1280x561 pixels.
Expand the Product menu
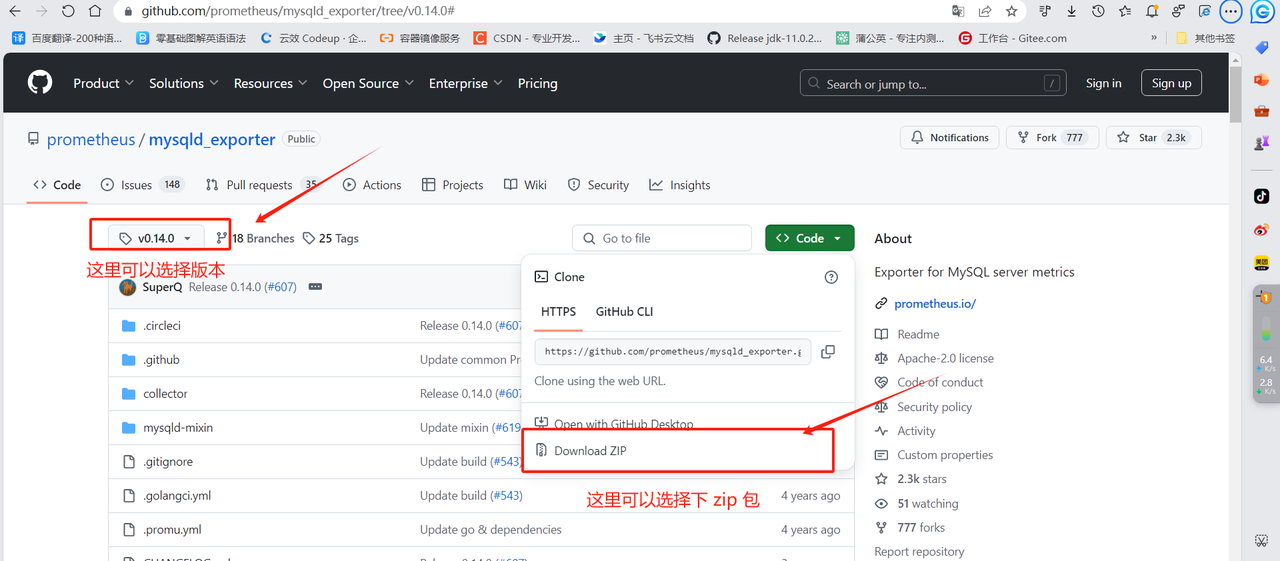tap(103, 83)
